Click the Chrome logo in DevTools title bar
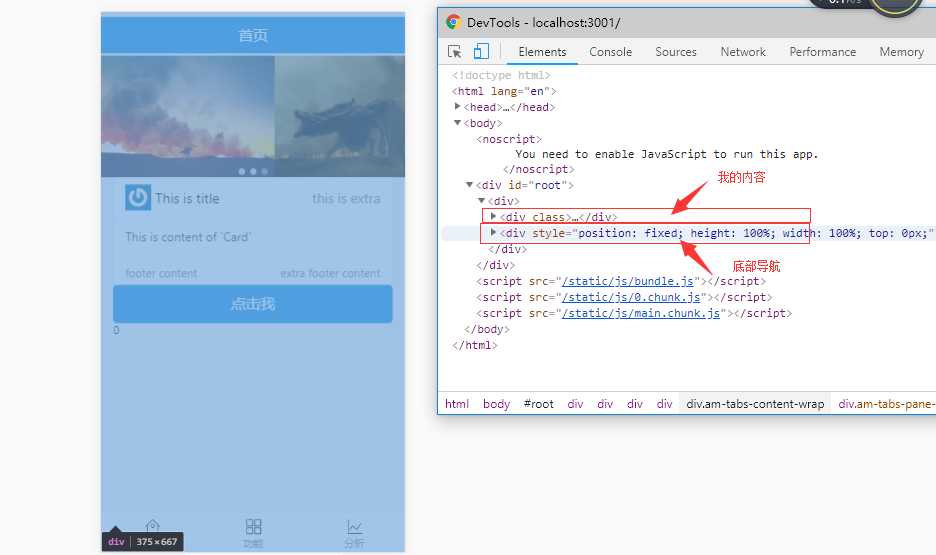 coord(453,22)
